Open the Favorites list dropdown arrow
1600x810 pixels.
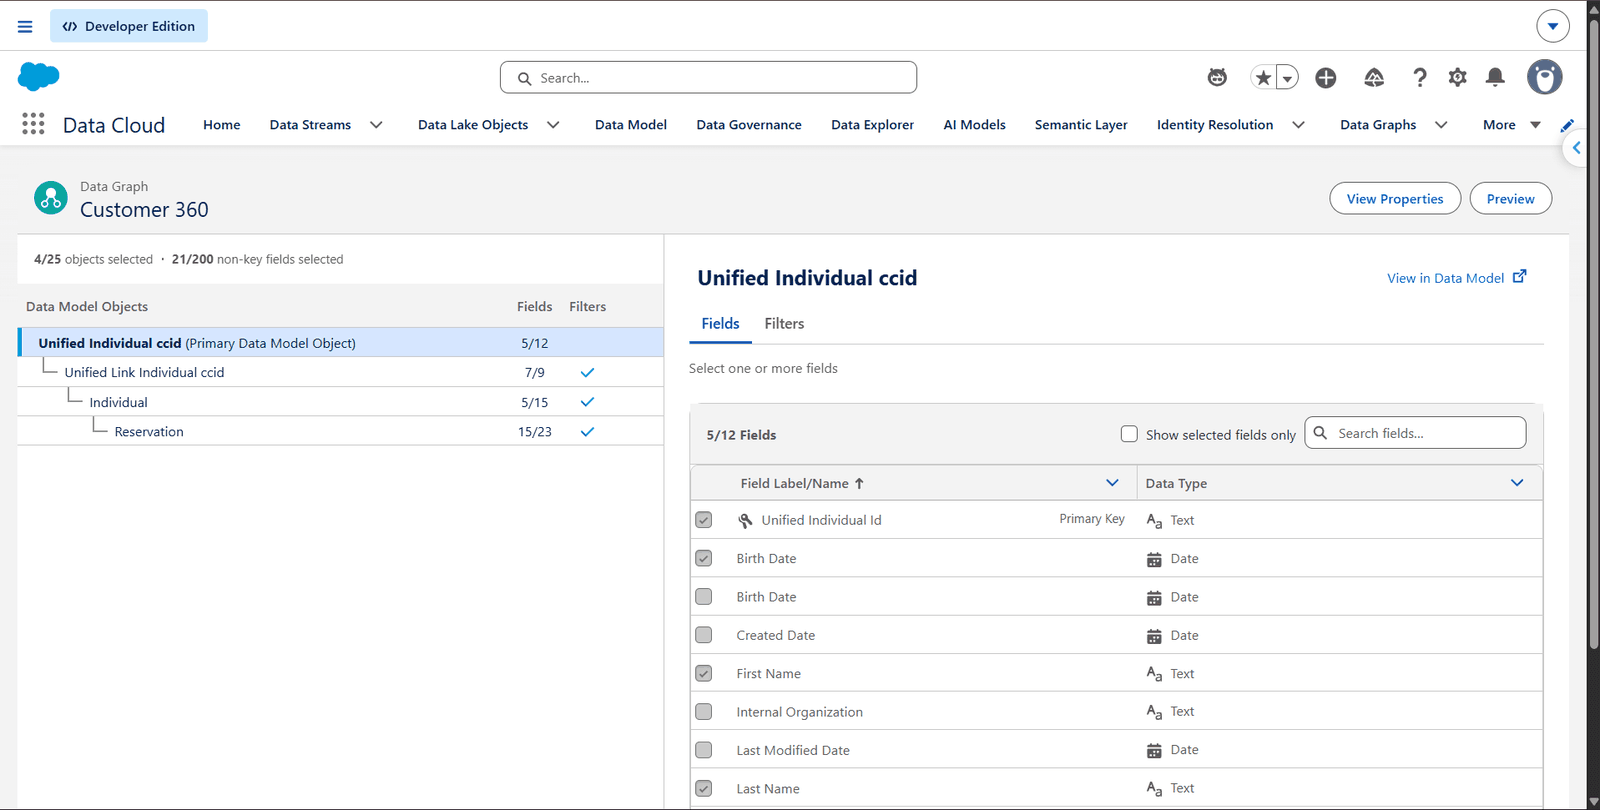(x=1287, y=77)
